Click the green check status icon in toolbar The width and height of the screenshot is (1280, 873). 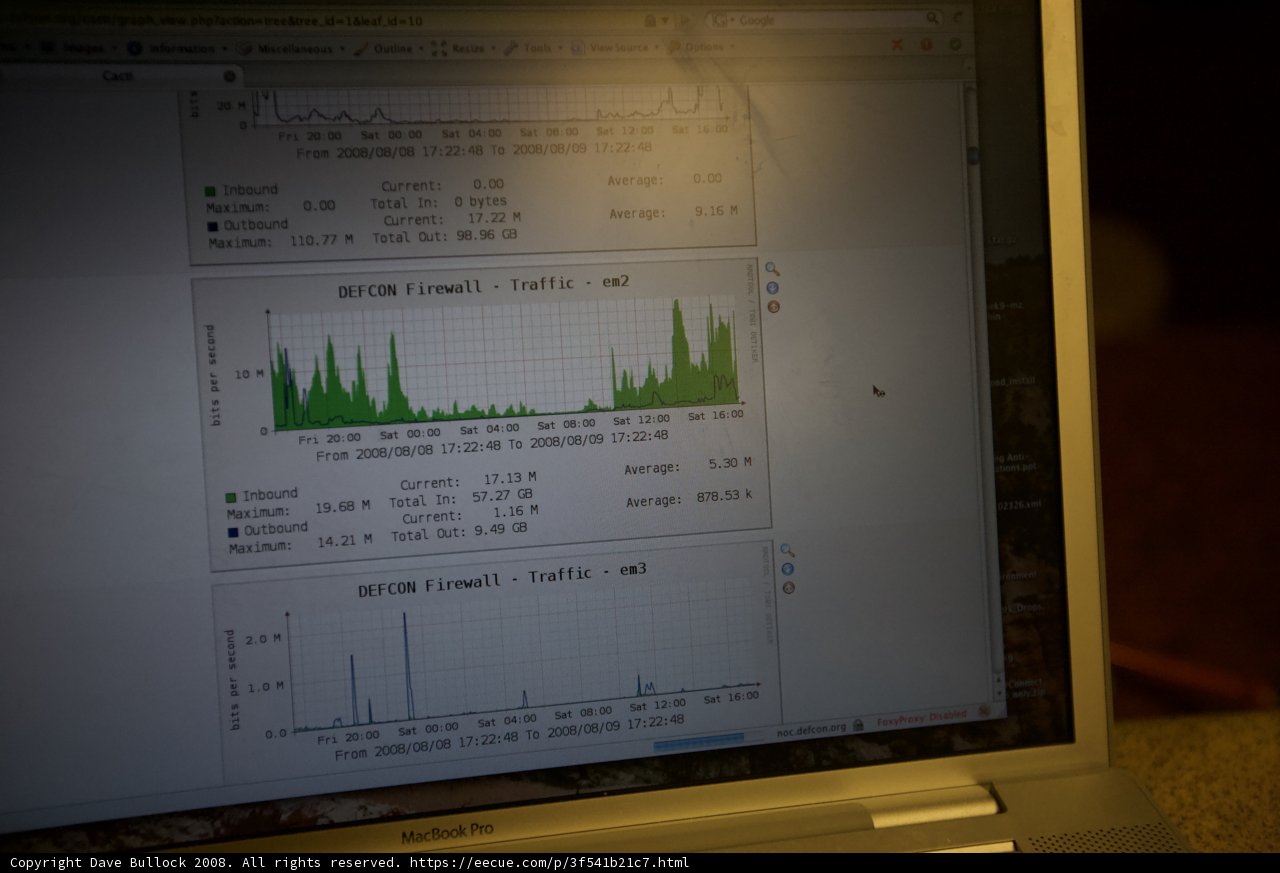956,44
